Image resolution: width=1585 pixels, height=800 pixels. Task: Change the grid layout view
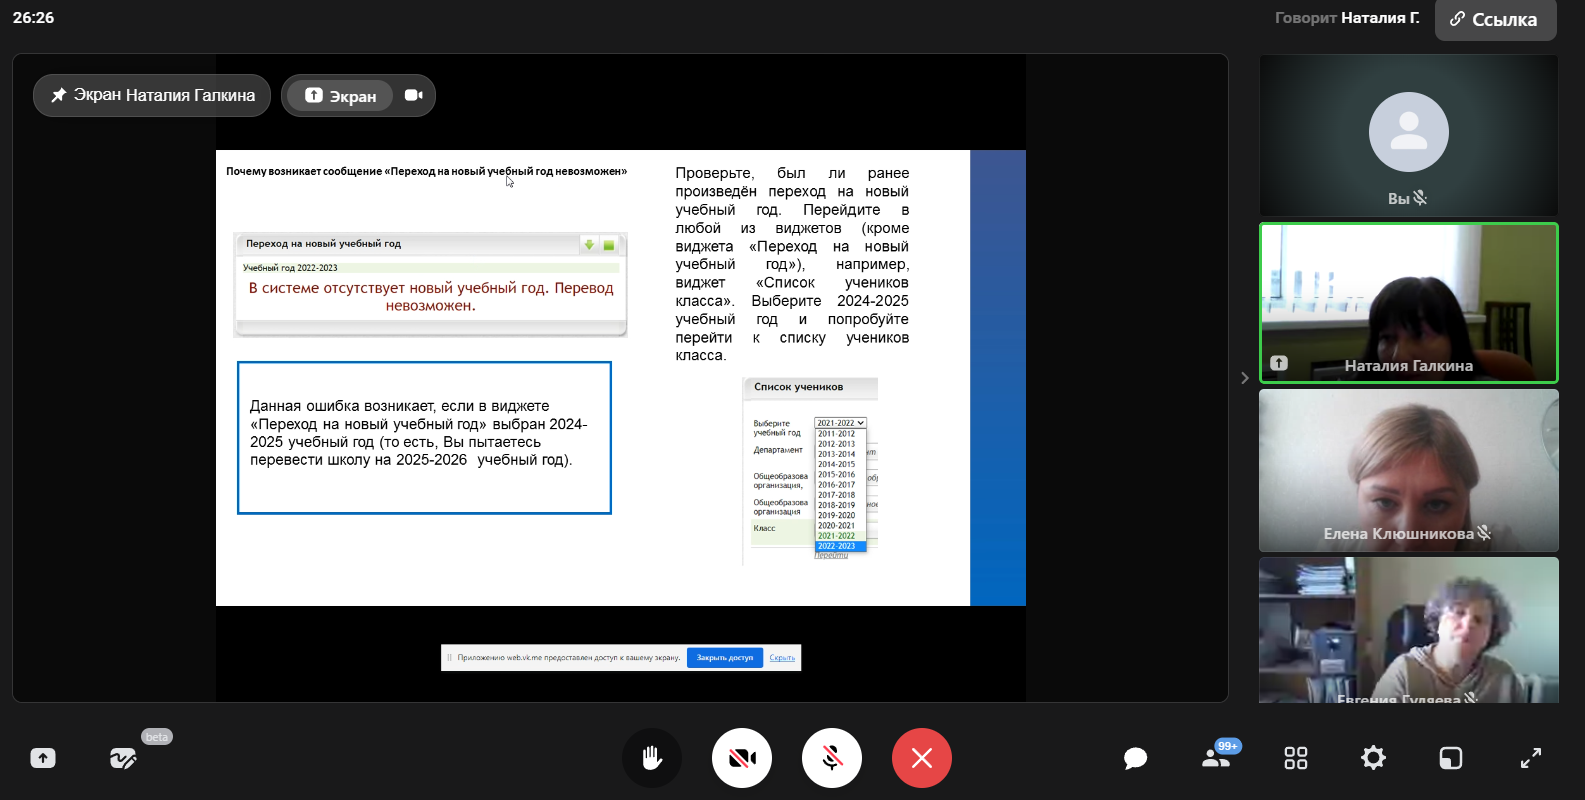pyautogui.click(x=1296, y=758)
